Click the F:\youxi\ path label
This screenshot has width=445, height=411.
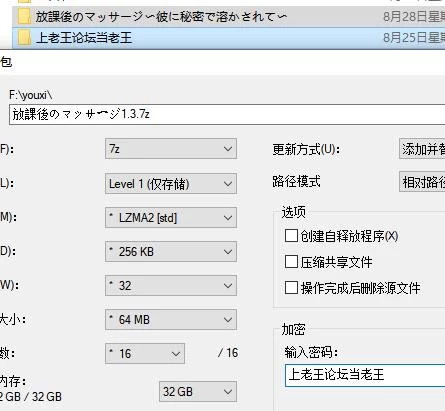tap(31, 95)
